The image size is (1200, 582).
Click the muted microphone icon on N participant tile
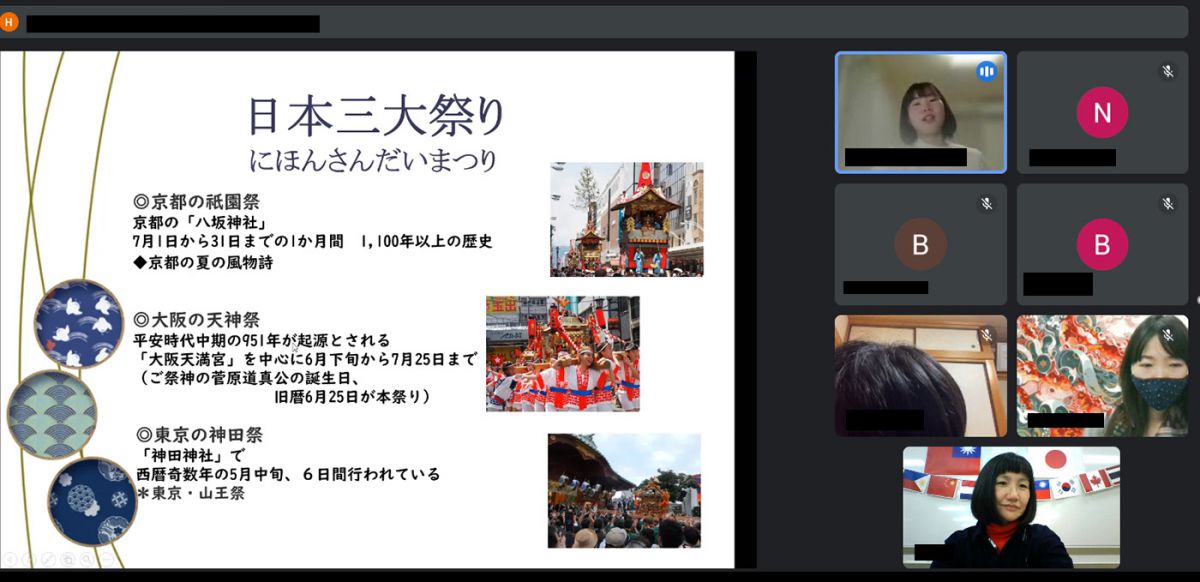1167,71
